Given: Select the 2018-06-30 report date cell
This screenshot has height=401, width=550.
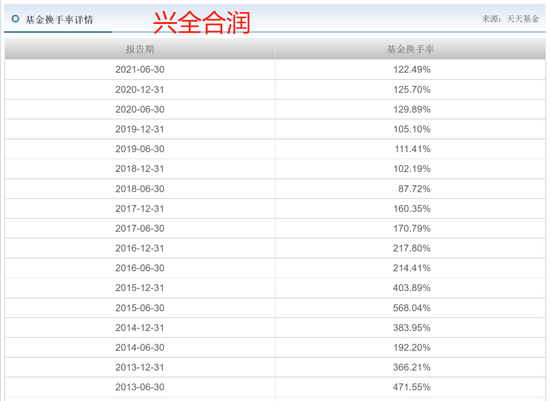Looking at the screenshot, I should click(x=140, y=189).
